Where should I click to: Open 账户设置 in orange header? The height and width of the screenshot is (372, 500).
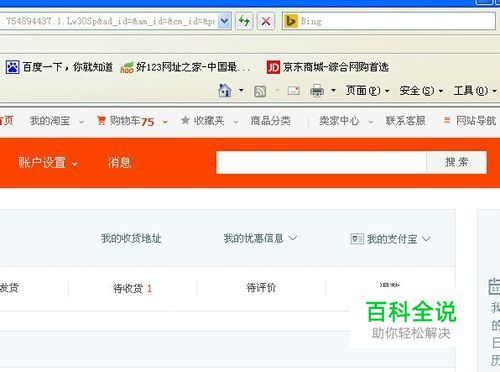tap(42, 163)
